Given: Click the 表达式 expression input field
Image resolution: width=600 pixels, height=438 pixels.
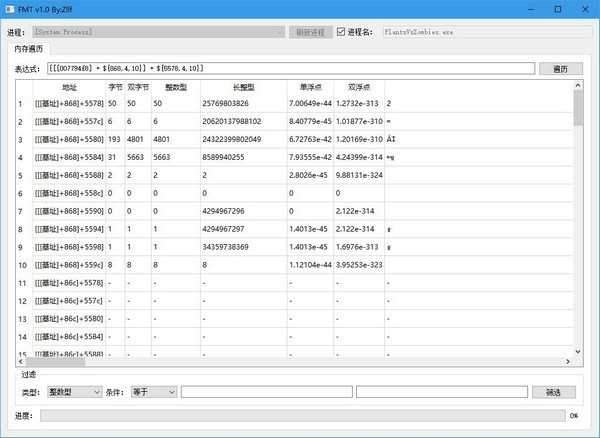Looking at the screenshot, I should tap(291, 68).
